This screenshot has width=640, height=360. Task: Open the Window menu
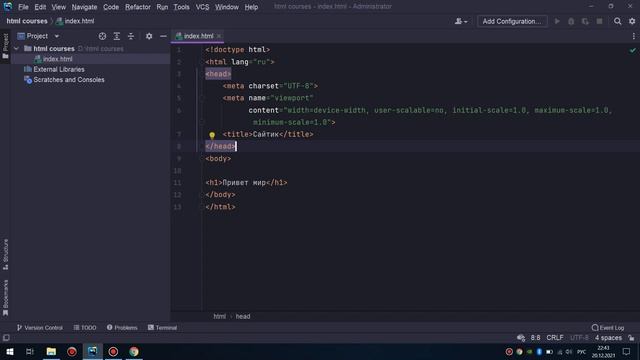point(227,7)
